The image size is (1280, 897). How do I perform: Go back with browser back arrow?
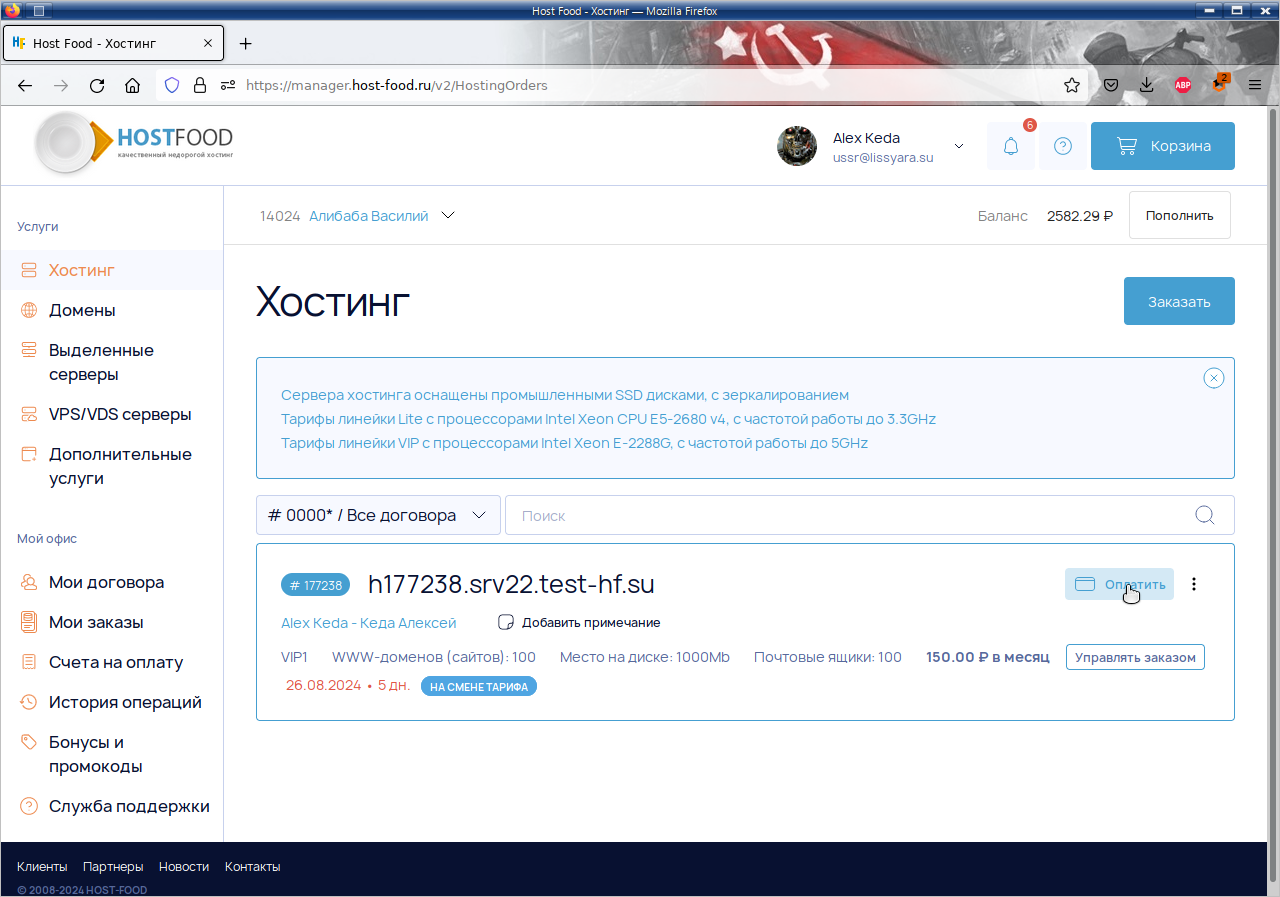click(x=25, y=86)
